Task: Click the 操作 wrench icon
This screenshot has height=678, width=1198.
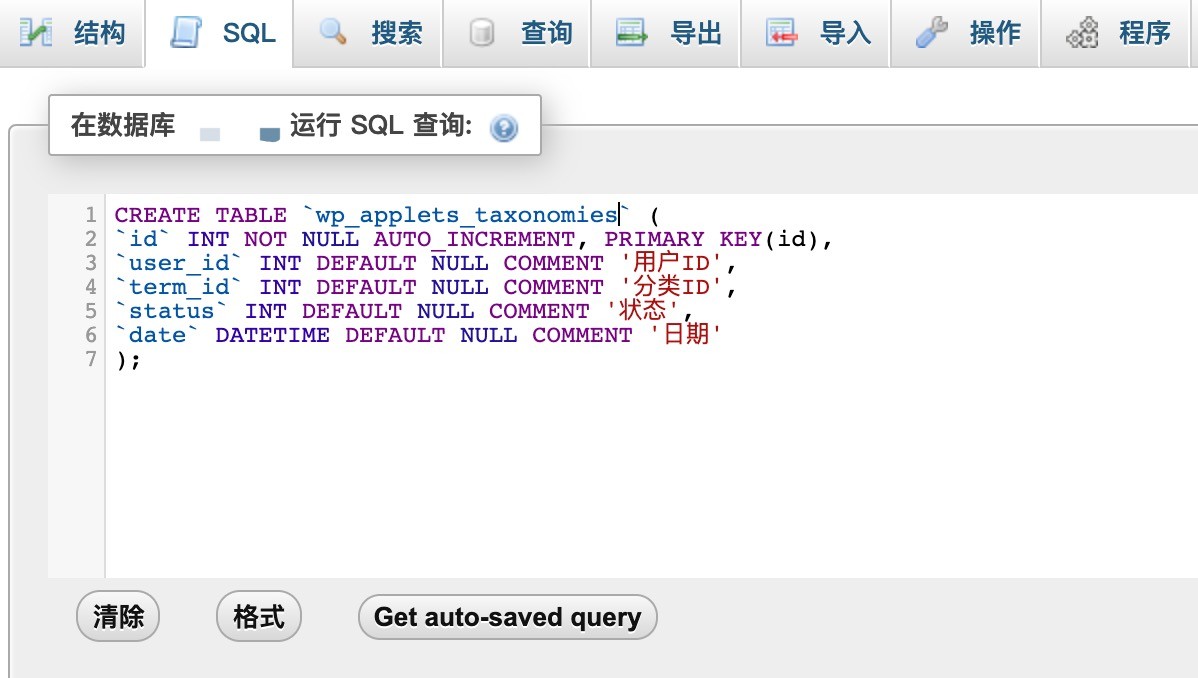Action: click(x=931, y=33)
